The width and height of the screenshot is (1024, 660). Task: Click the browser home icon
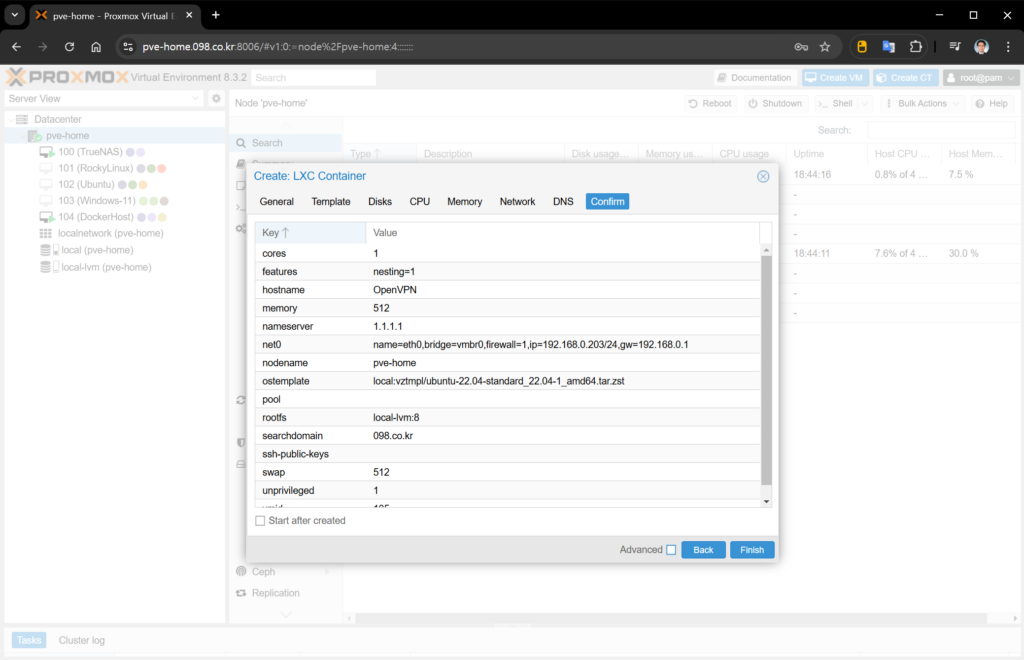[x=96, y=46]
